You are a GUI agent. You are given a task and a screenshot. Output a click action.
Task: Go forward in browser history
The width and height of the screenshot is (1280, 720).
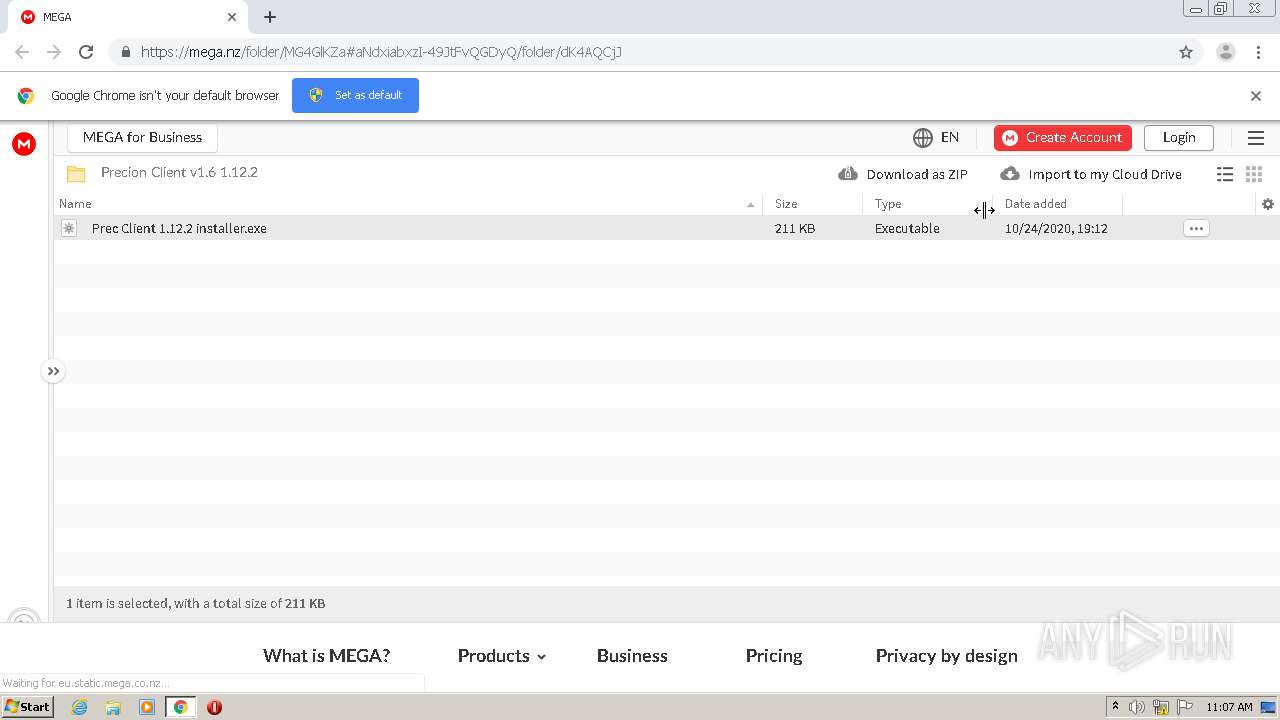click(54, 52)
